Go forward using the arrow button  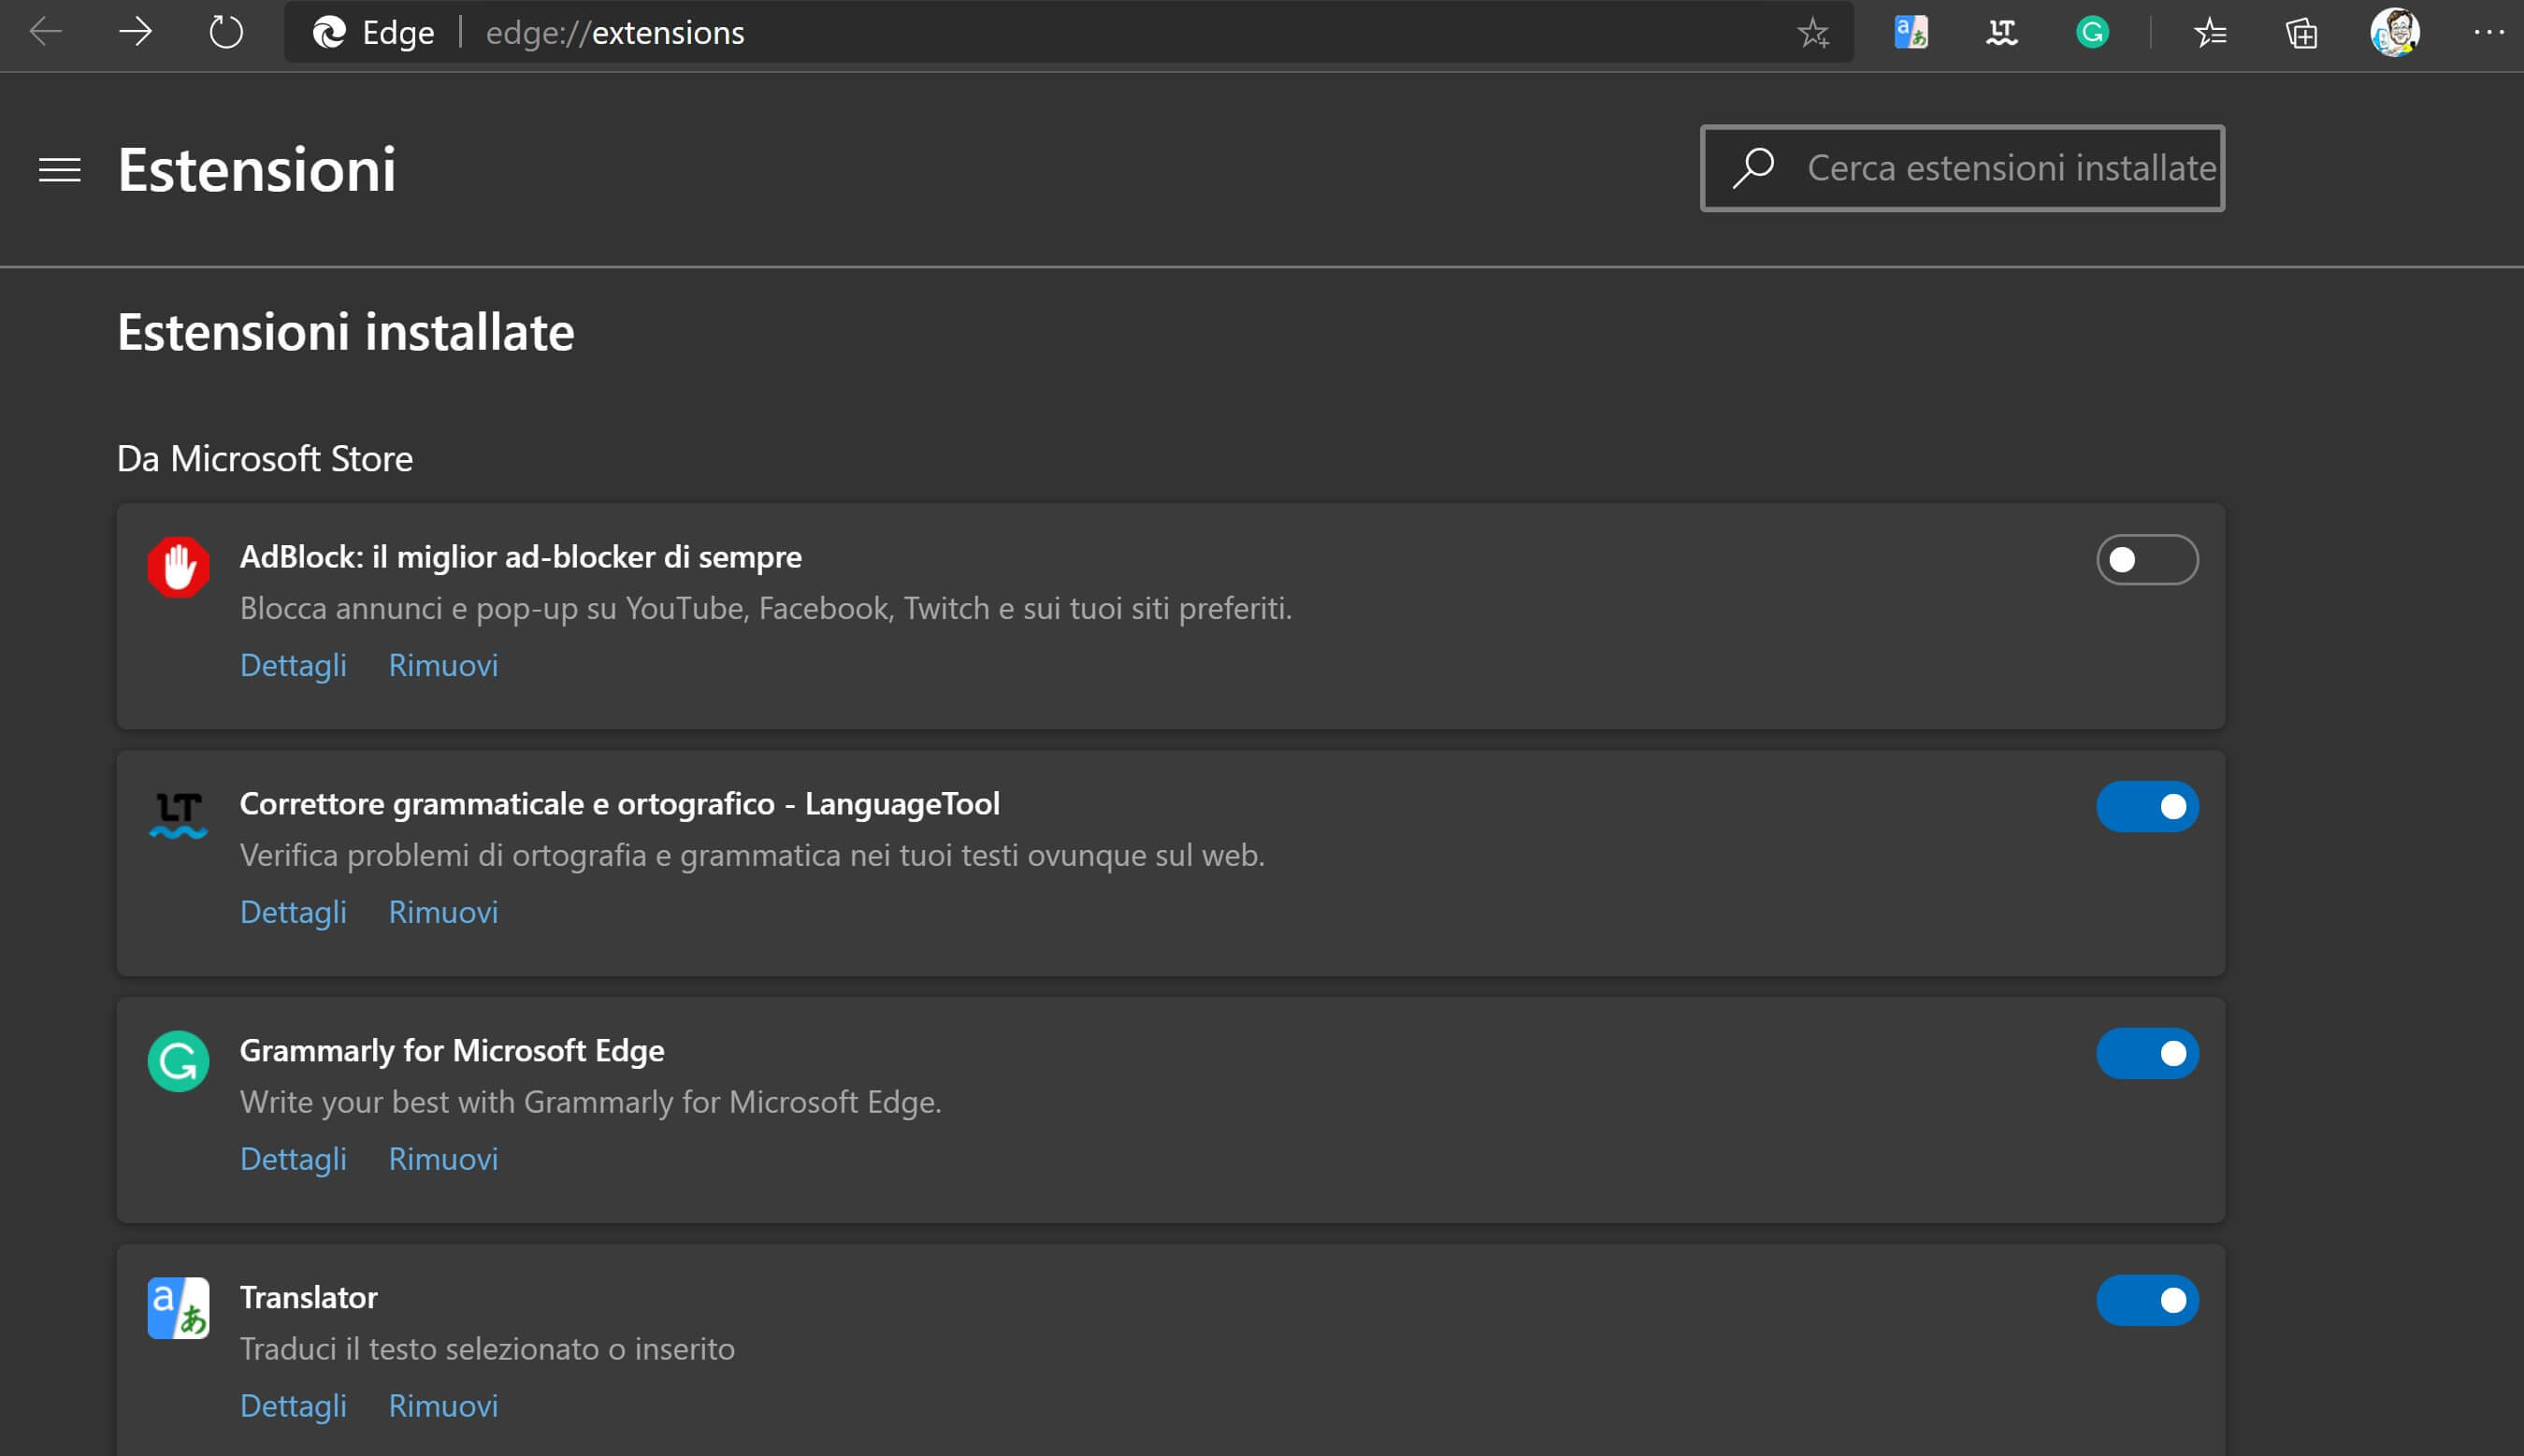135,33
